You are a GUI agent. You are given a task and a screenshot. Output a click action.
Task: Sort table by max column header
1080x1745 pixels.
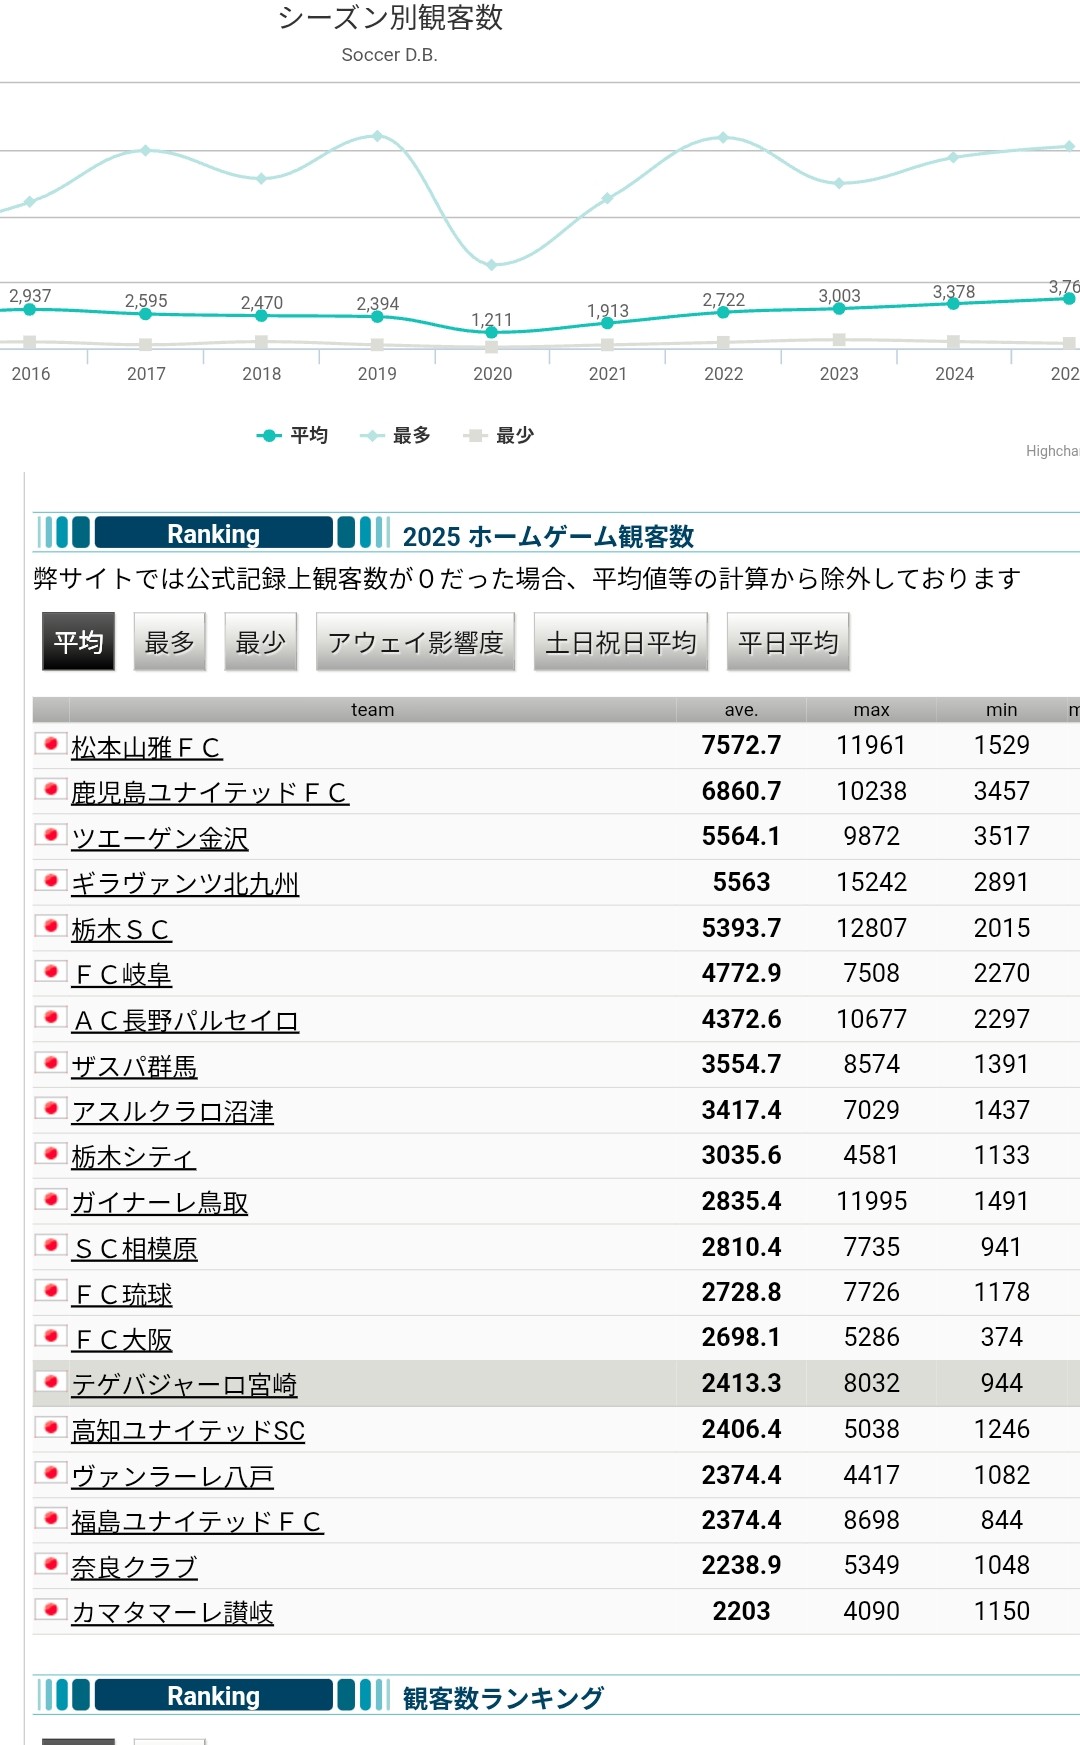click(x=871, y=710)
